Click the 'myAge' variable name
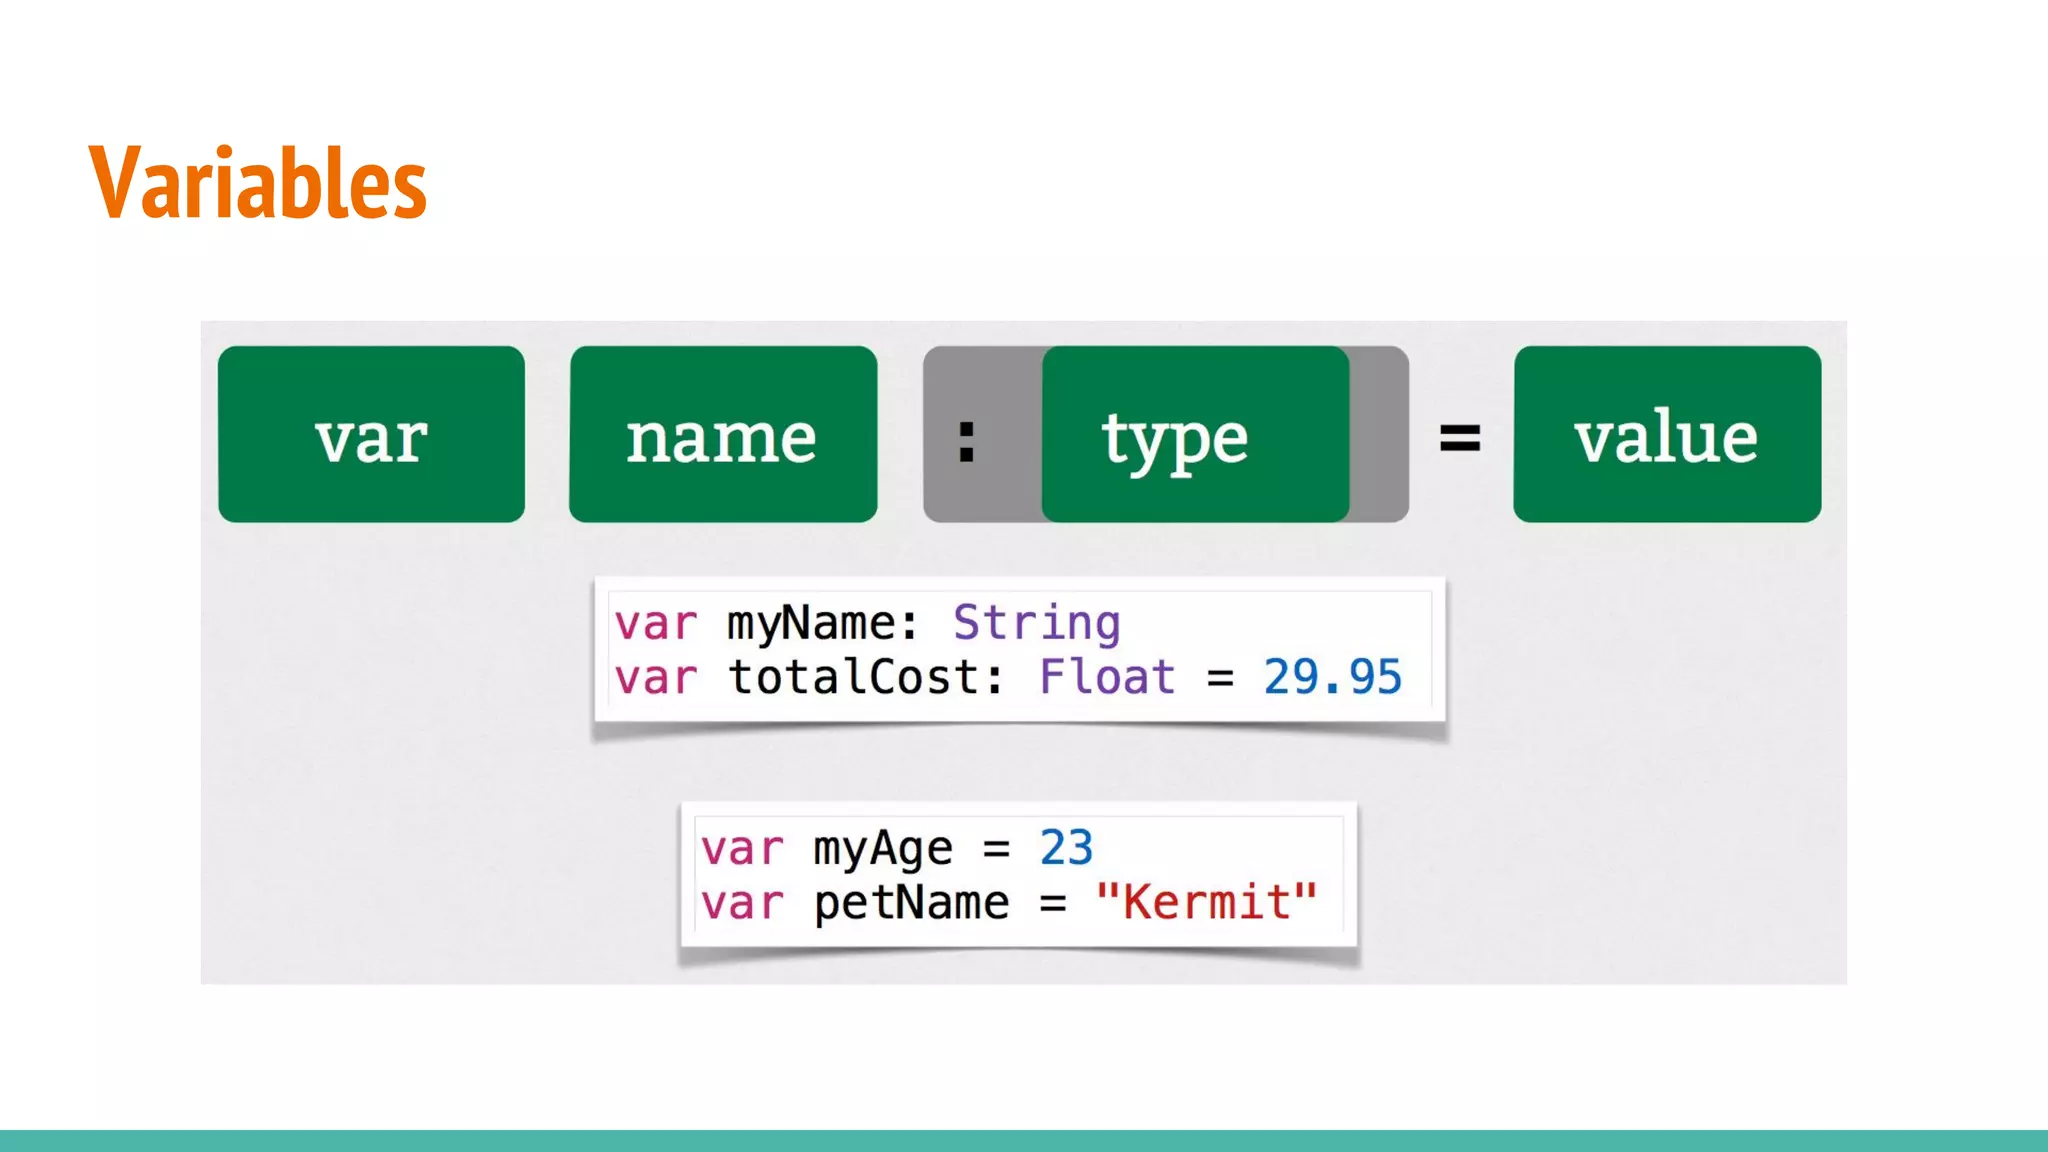The height and width of the screenshot is (1152, 2048). click(x=882, y=849)
